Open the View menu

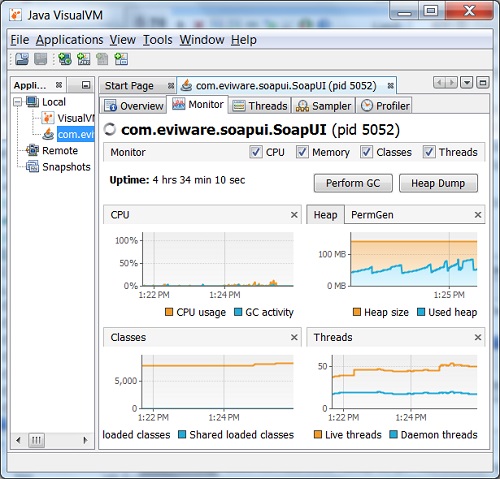123,40
